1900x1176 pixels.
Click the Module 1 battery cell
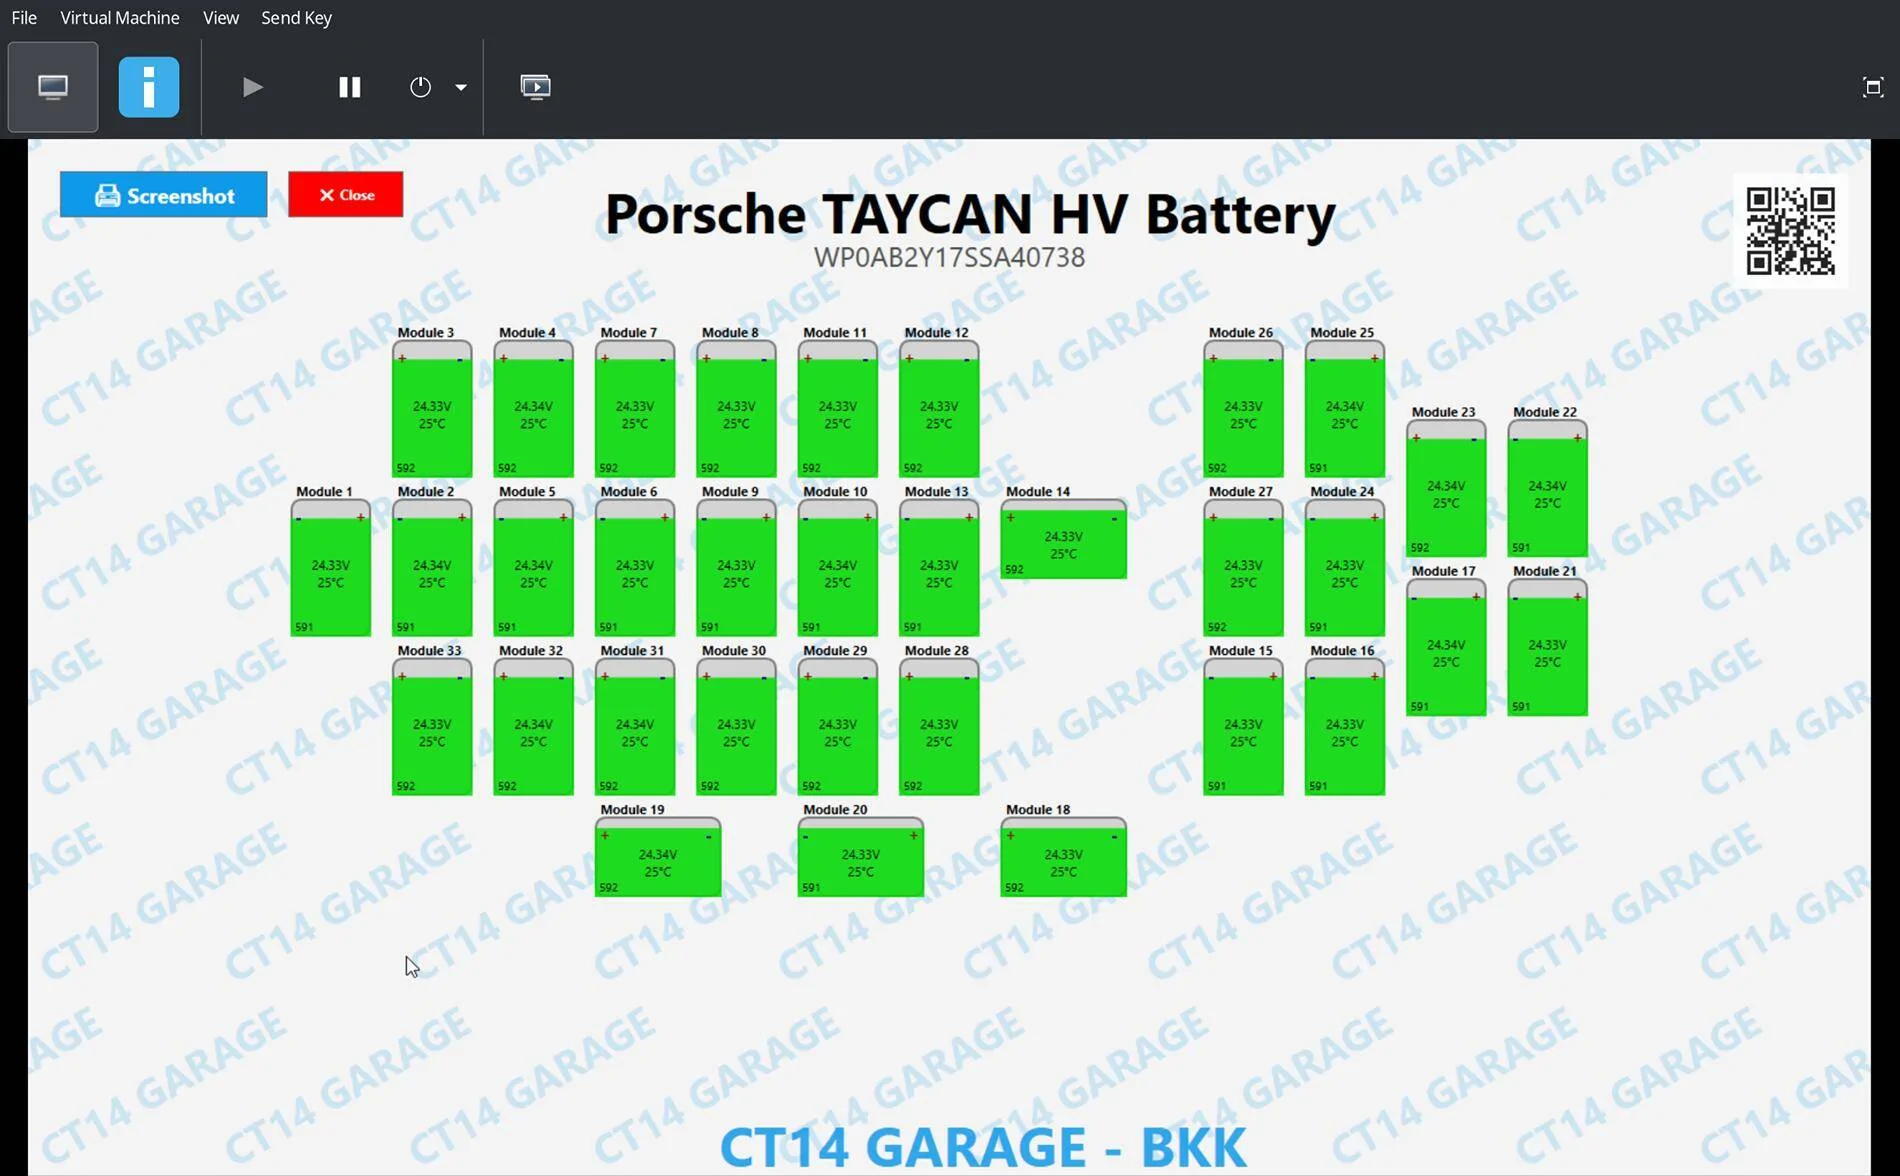click(331, 568)
